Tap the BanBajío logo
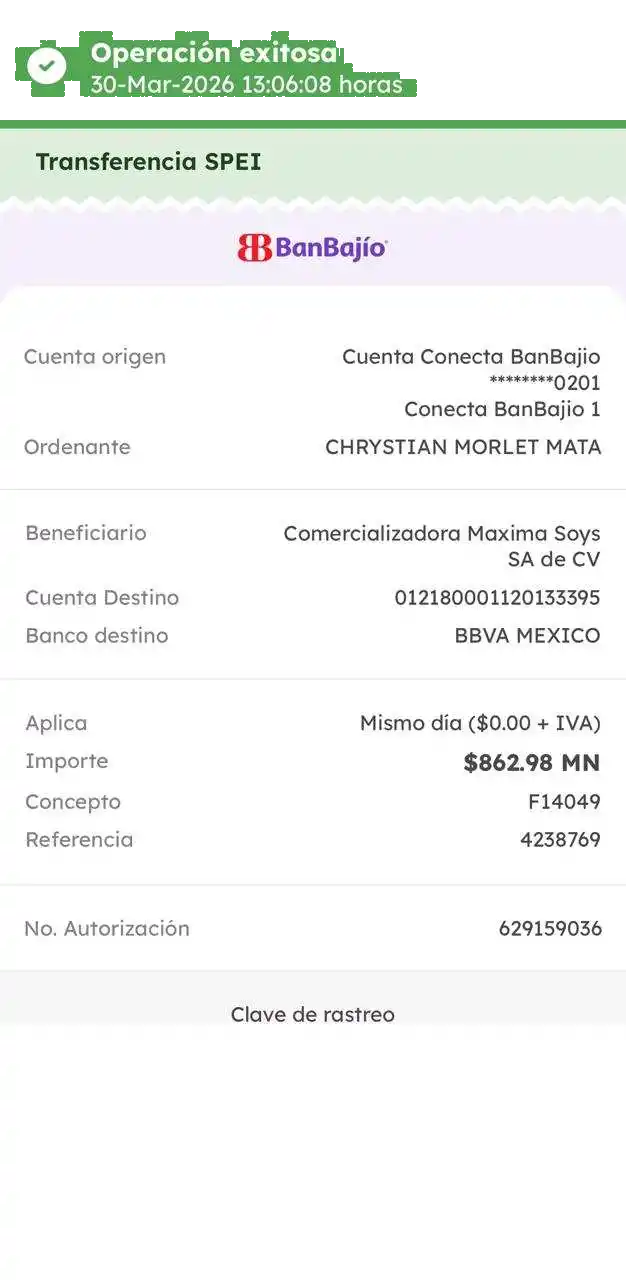Viewport: 626px width, 1280px height. pos(312,248)
